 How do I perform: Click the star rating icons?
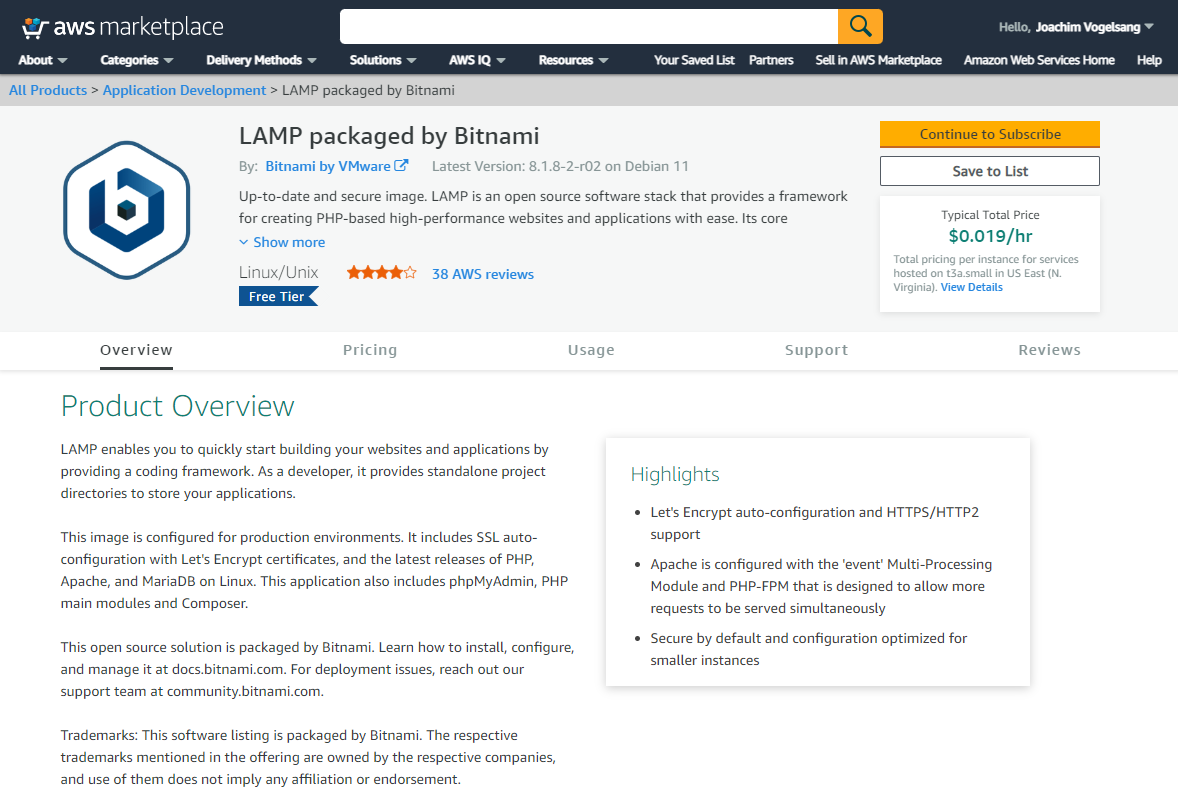point(381,273)
